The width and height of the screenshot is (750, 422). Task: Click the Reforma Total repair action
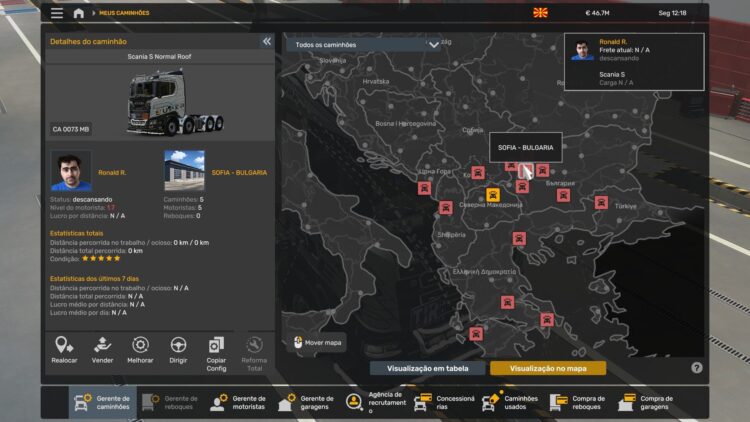(x=254, y=355)
